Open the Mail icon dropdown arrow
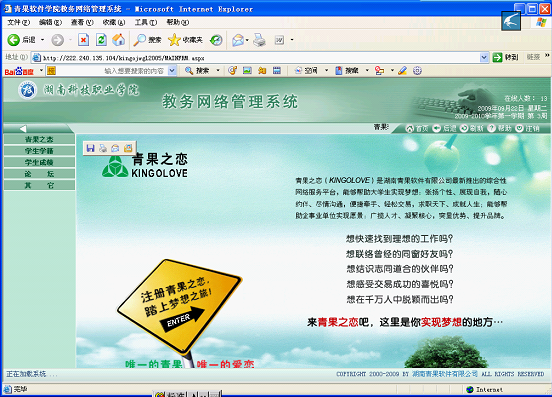 pyautogui.click(x=247, y=40)
